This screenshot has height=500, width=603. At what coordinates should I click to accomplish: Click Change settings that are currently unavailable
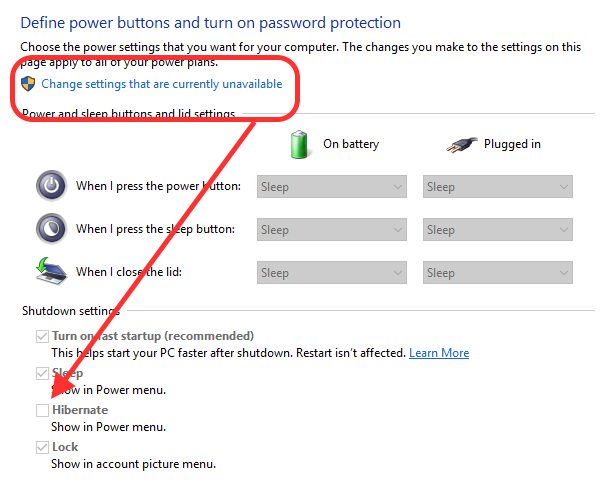162,84
